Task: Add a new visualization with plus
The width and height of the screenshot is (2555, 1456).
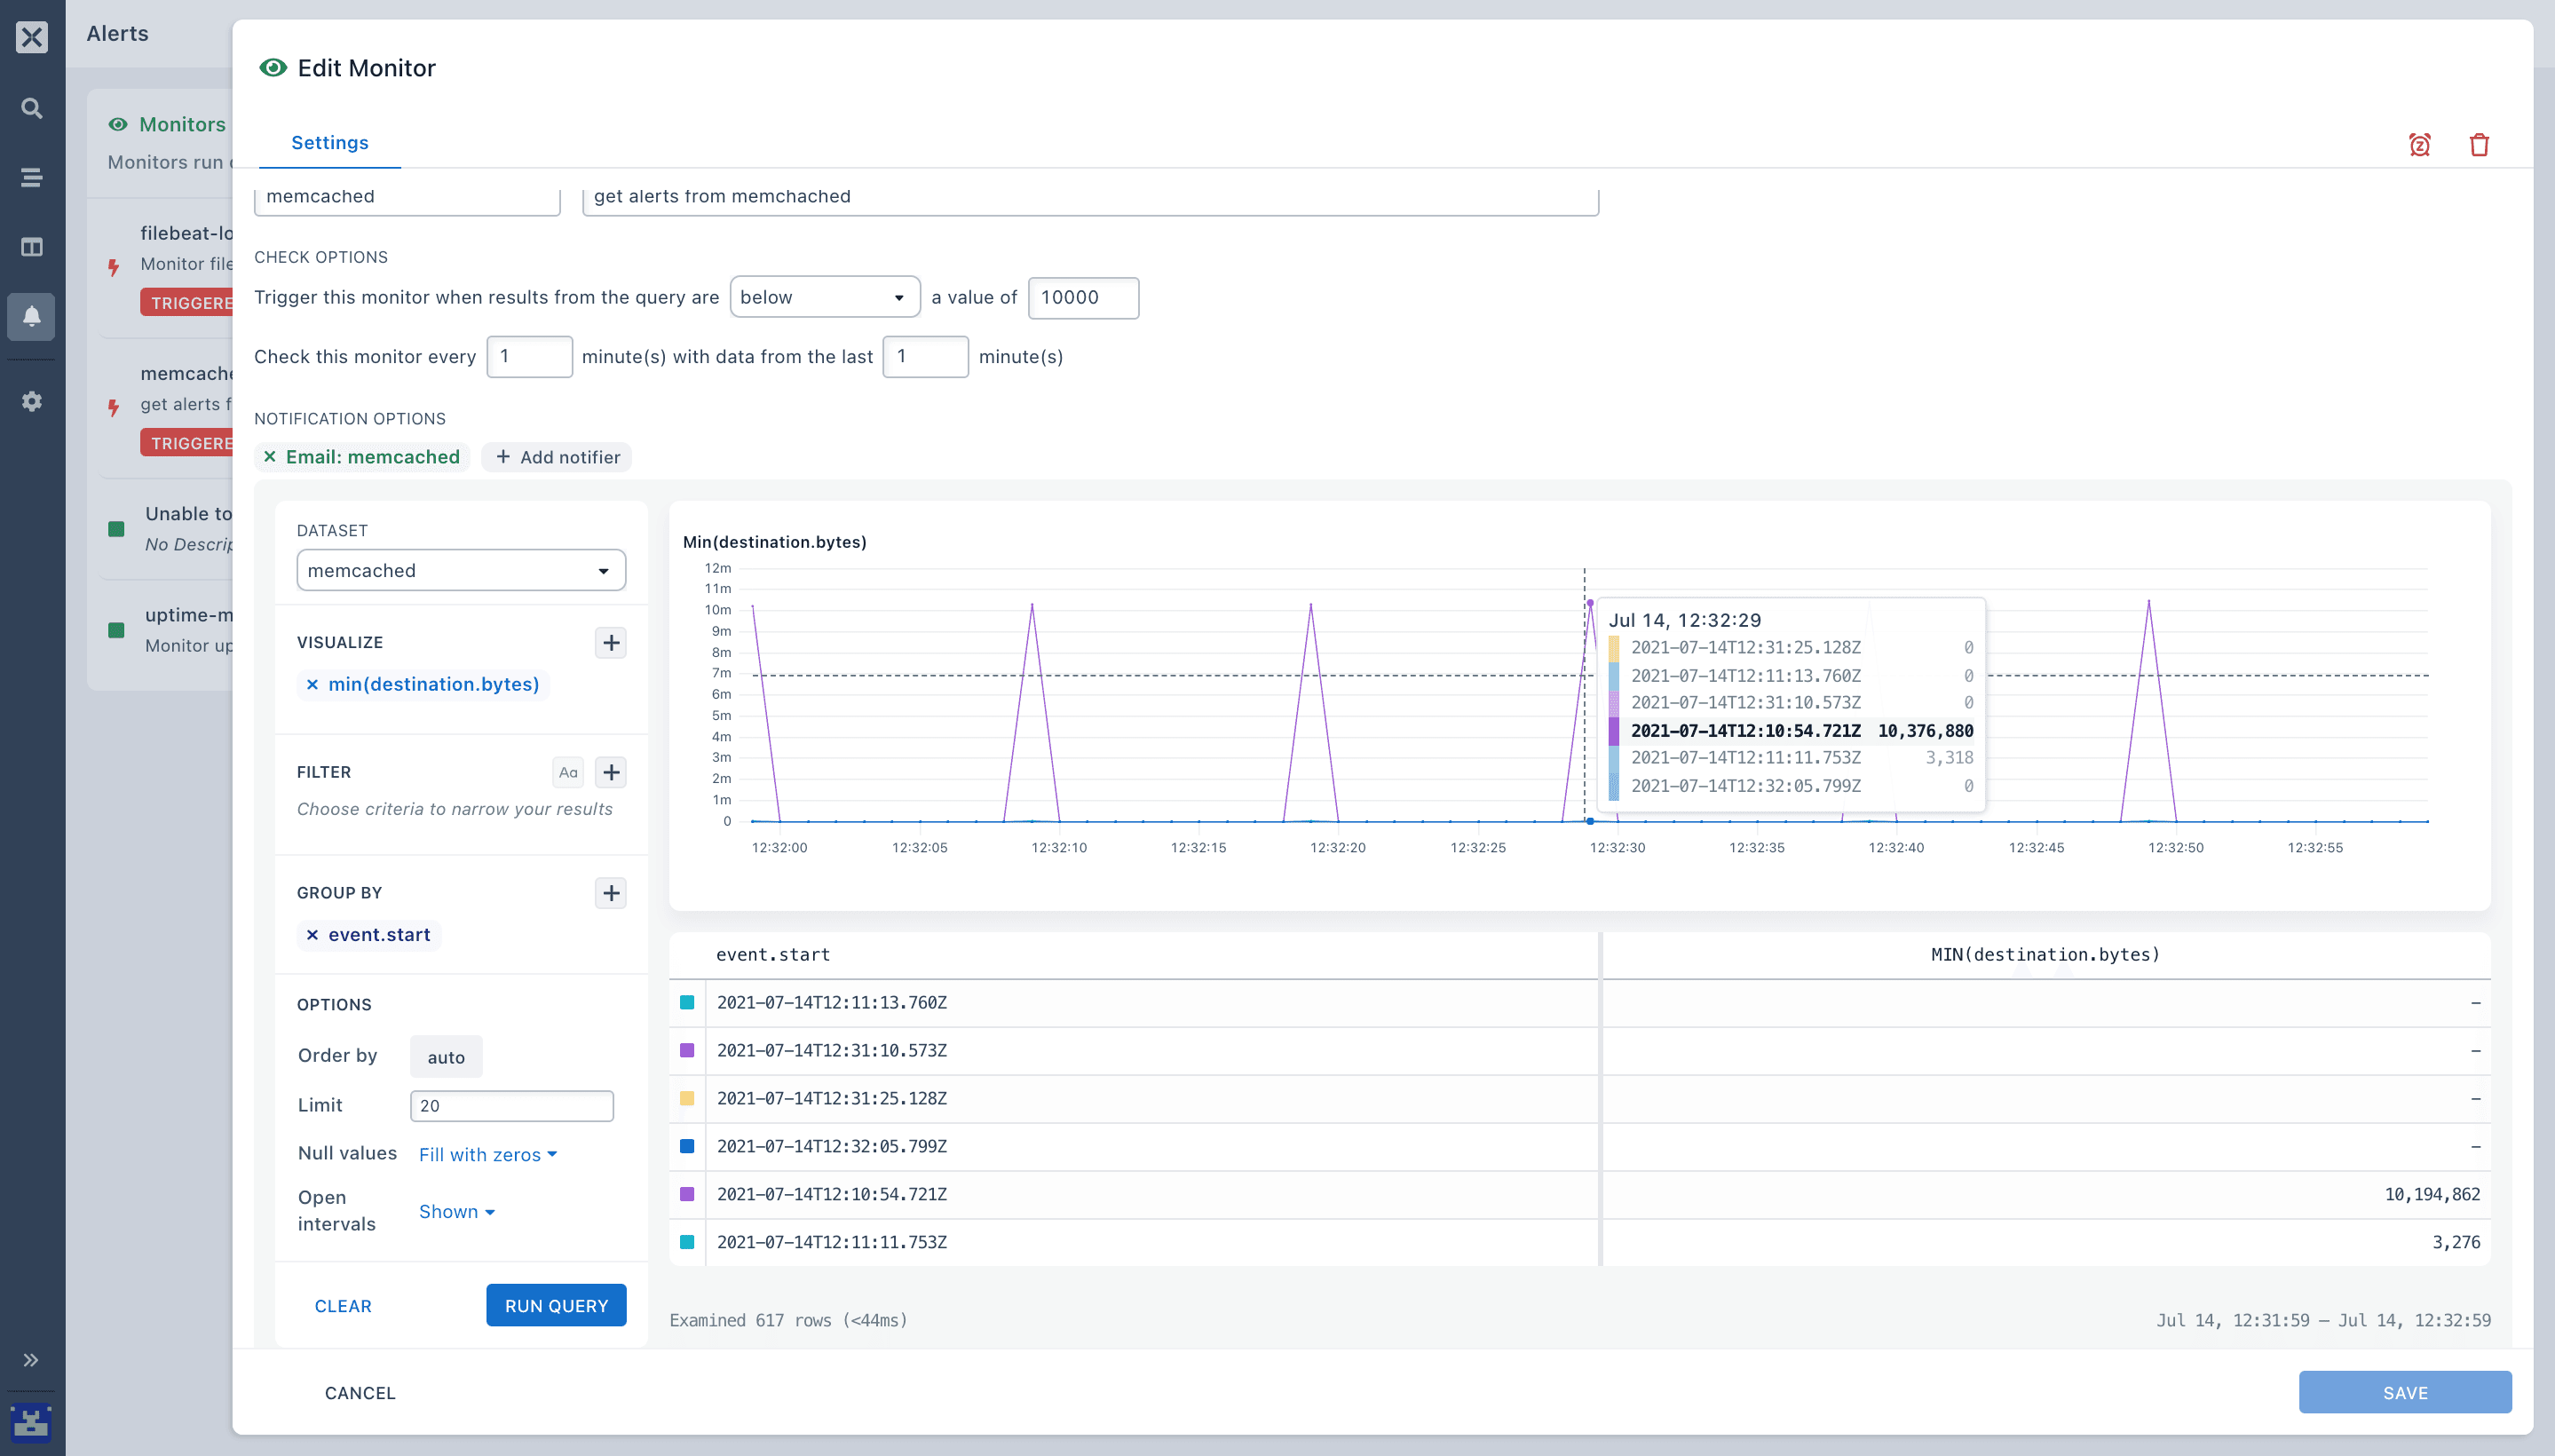Action: pyautogui.click(x=610, y=642)
